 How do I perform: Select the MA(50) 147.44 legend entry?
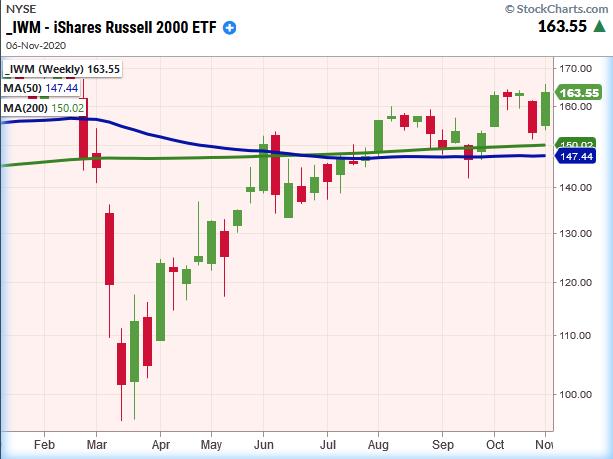[41, 87]
